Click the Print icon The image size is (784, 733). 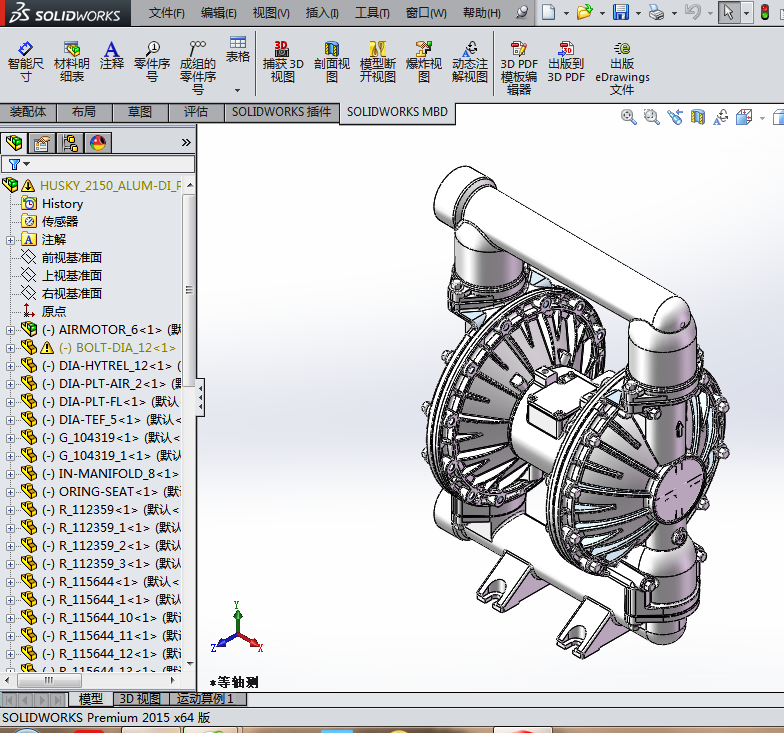tap(656, 12)
